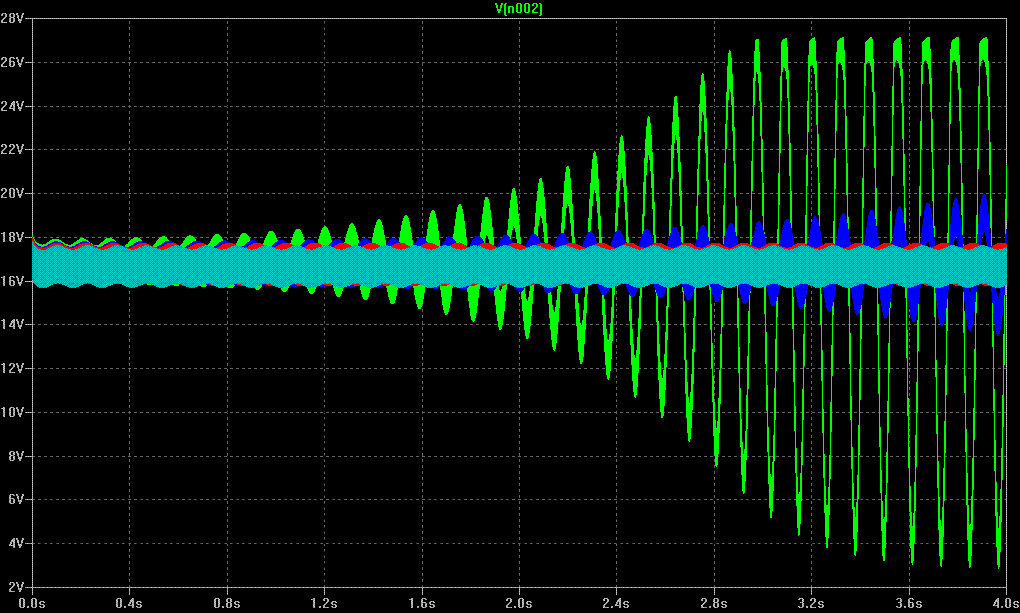Screen dimensions: 1020x613
Task: Click the 3.6s time axis label
Action: [909, 603]
